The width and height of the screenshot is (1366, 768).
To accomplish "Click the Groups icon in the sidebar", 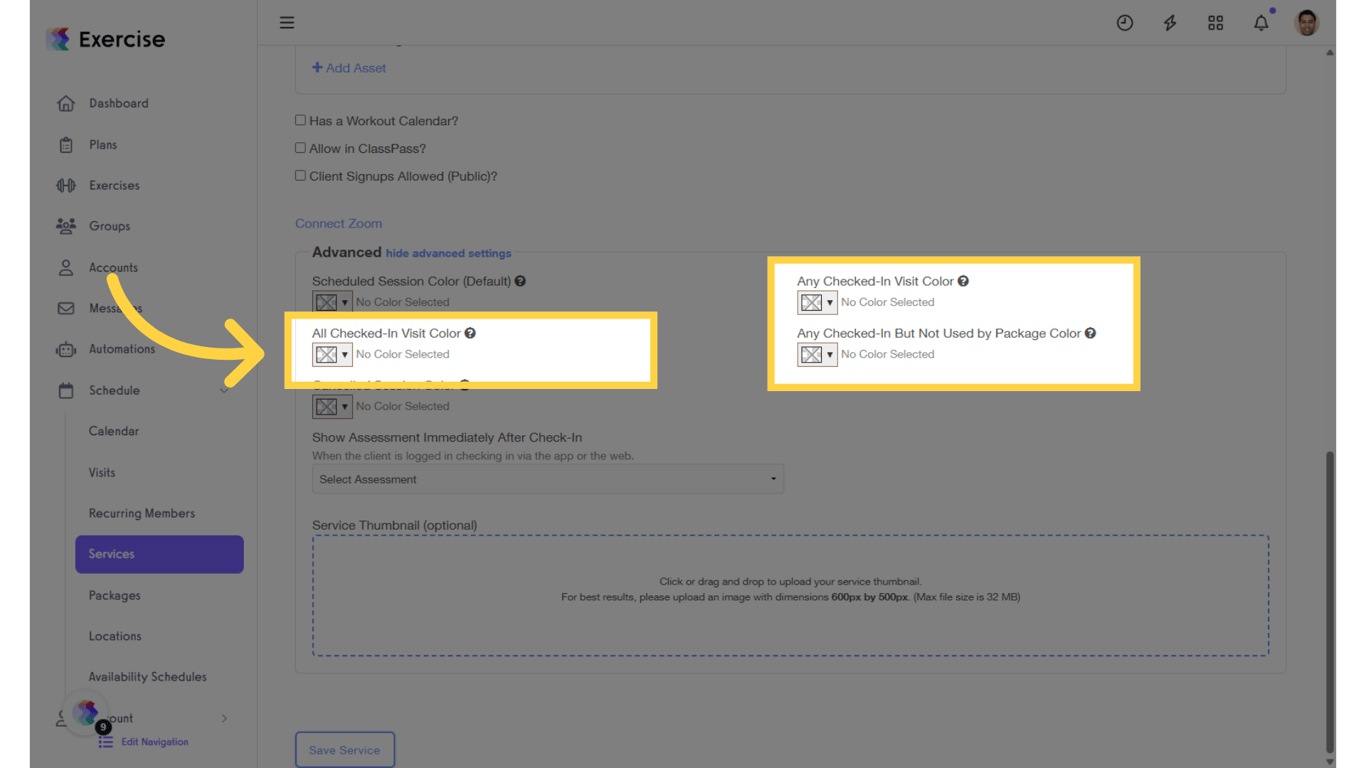I will (67, 226).
